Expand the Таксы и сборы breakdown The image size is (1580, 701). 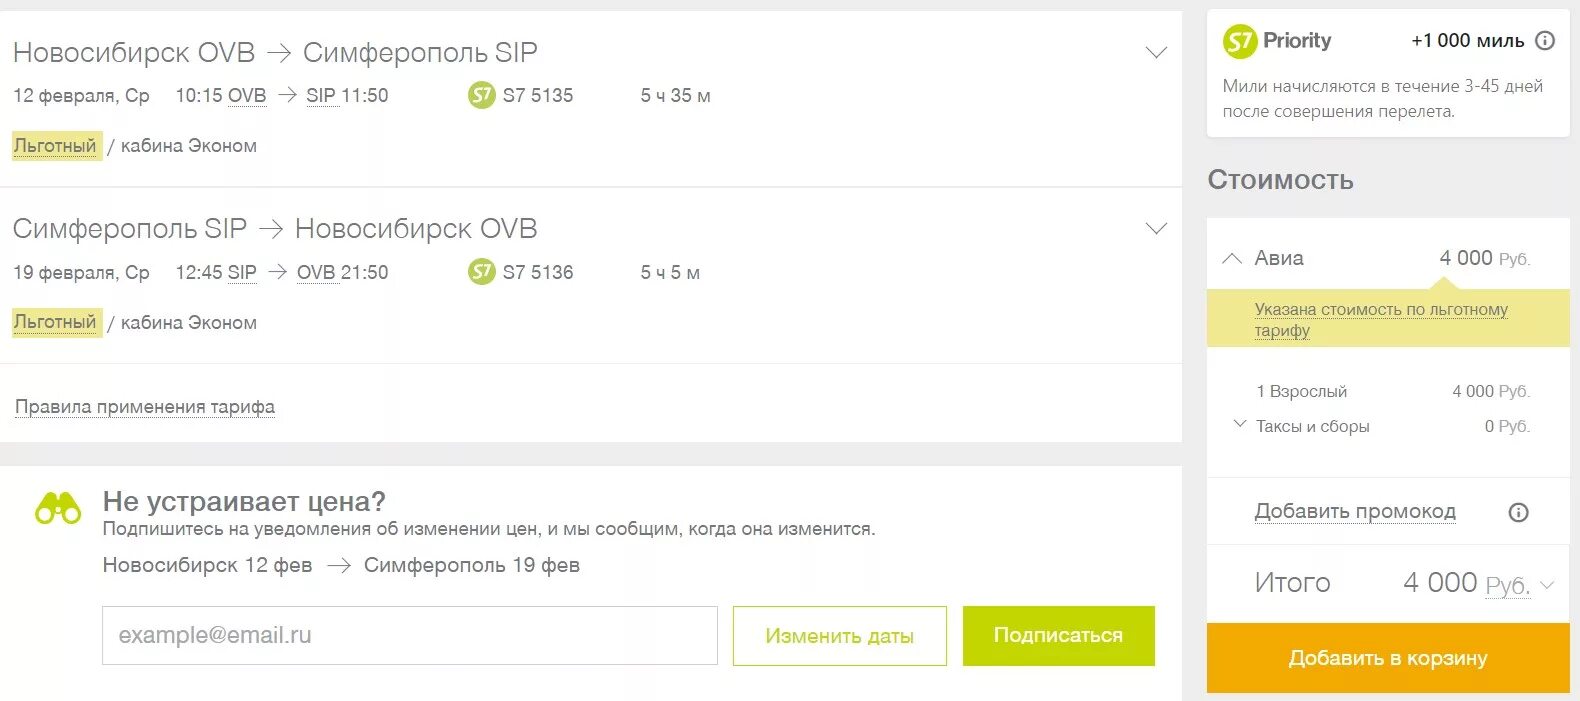(1240, 425)
